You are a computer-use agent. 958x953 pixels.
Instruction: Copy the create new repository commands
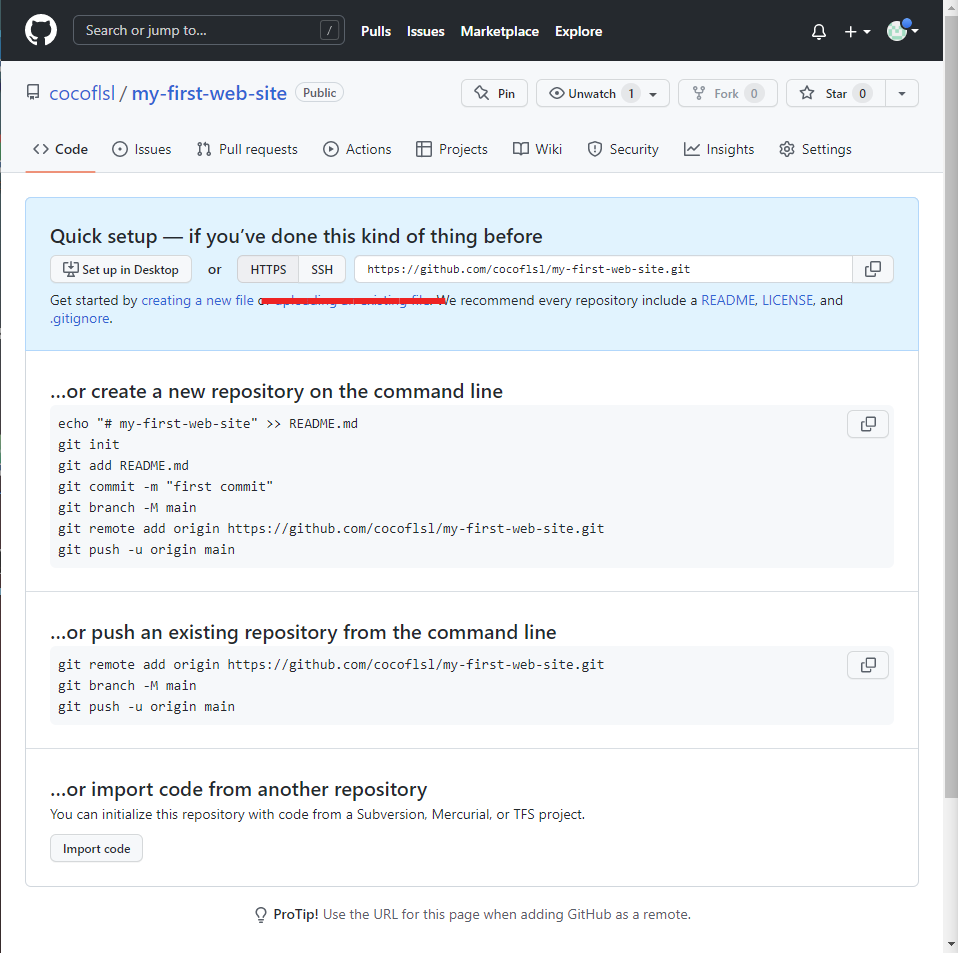click(x=868, y=424)
